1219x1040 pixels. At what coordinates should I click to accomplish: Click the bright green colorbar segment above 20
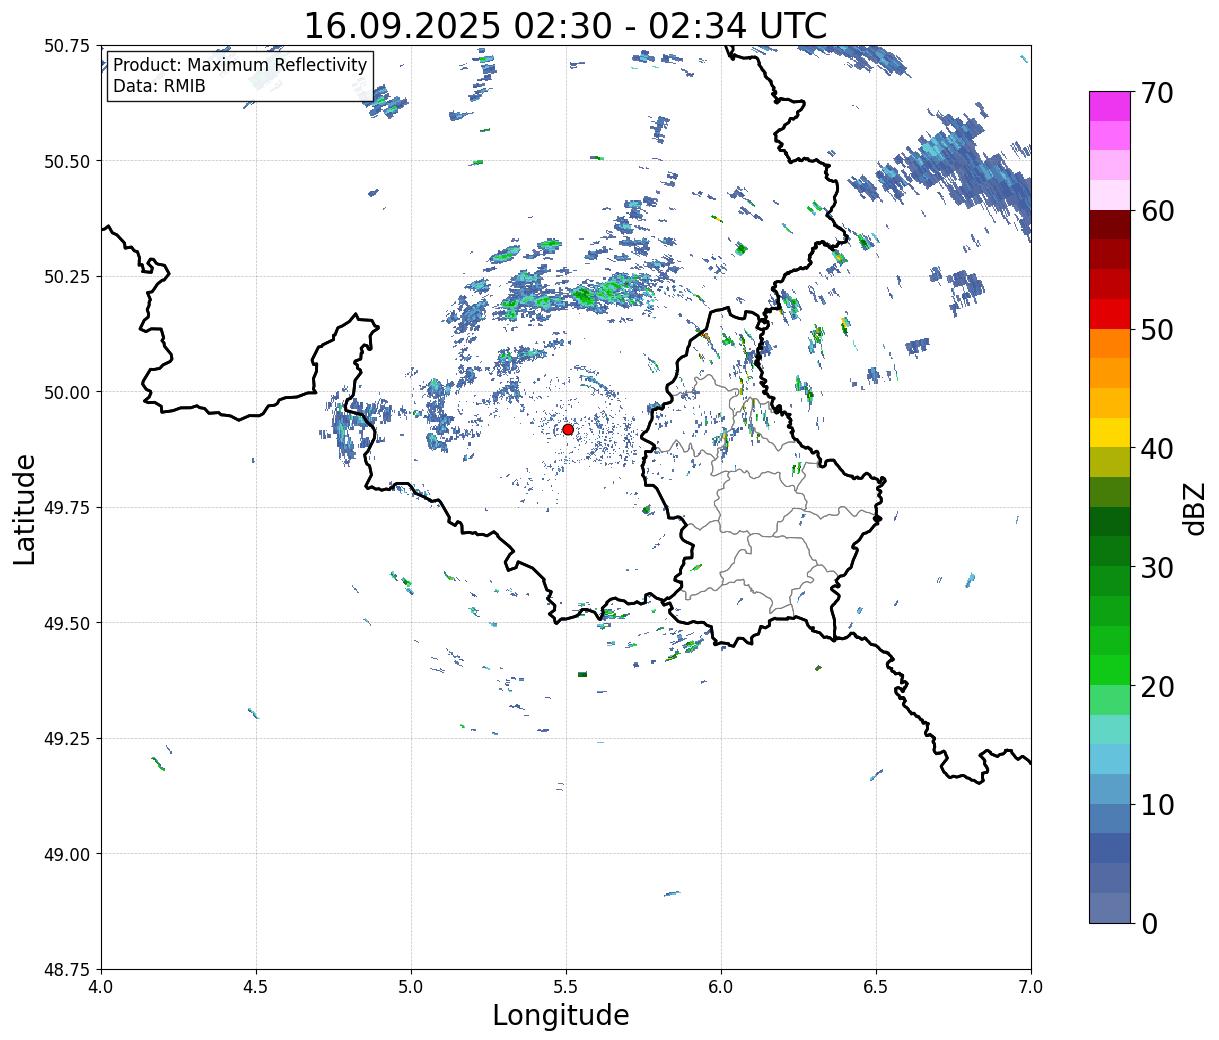click(x=1110, y=670)
